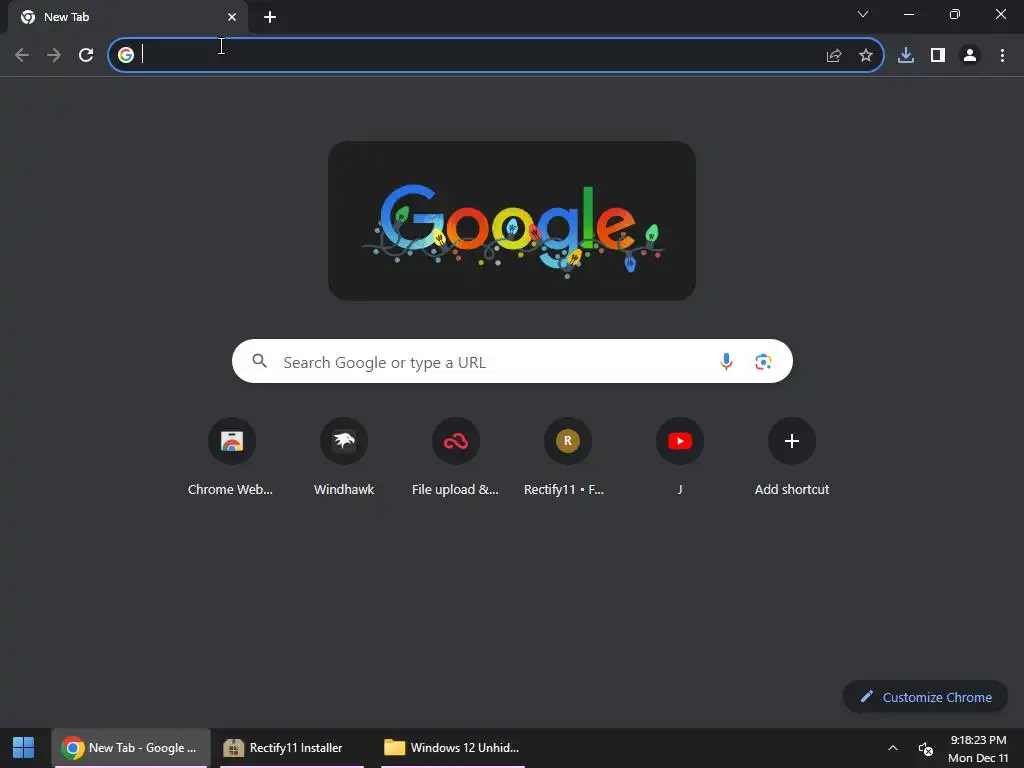Click the Windhawk shortcut label
This screenshot has height=768, width=1024.
(x=344, y=489)
